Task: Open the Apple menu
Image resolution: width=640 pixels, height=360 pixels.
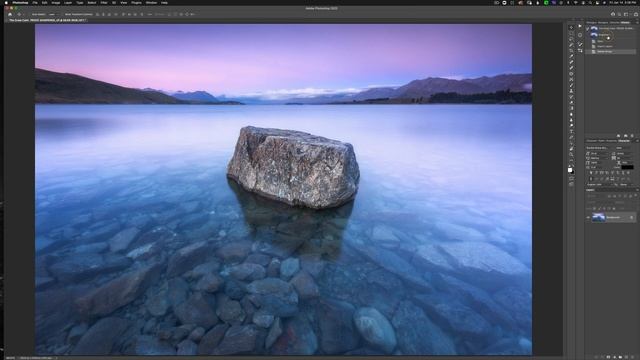Action: [6, 2]
